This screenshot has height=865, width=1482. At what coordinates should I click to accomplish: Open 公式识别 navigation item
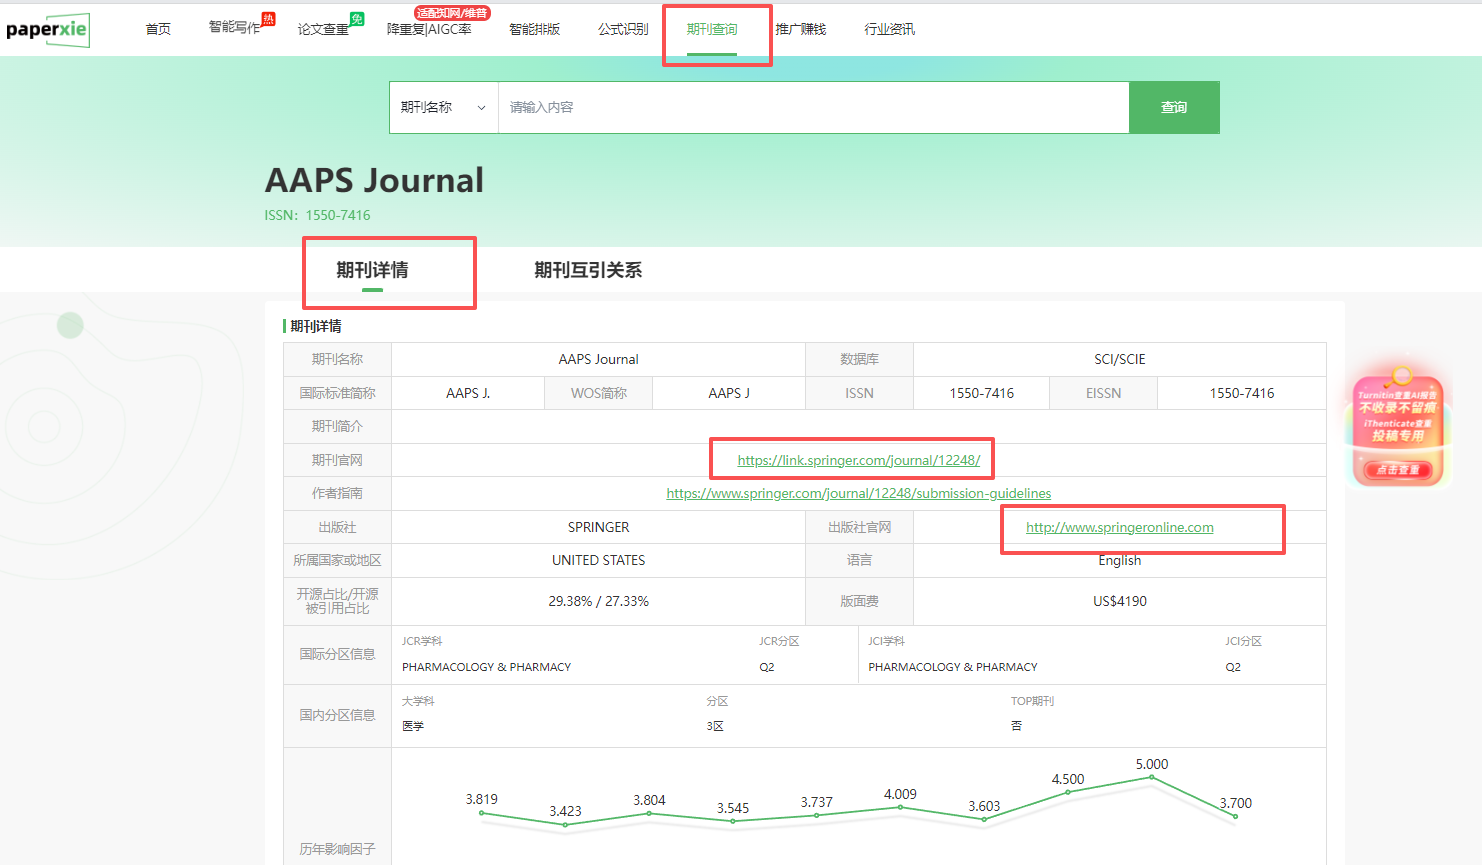tap(623, 29)
